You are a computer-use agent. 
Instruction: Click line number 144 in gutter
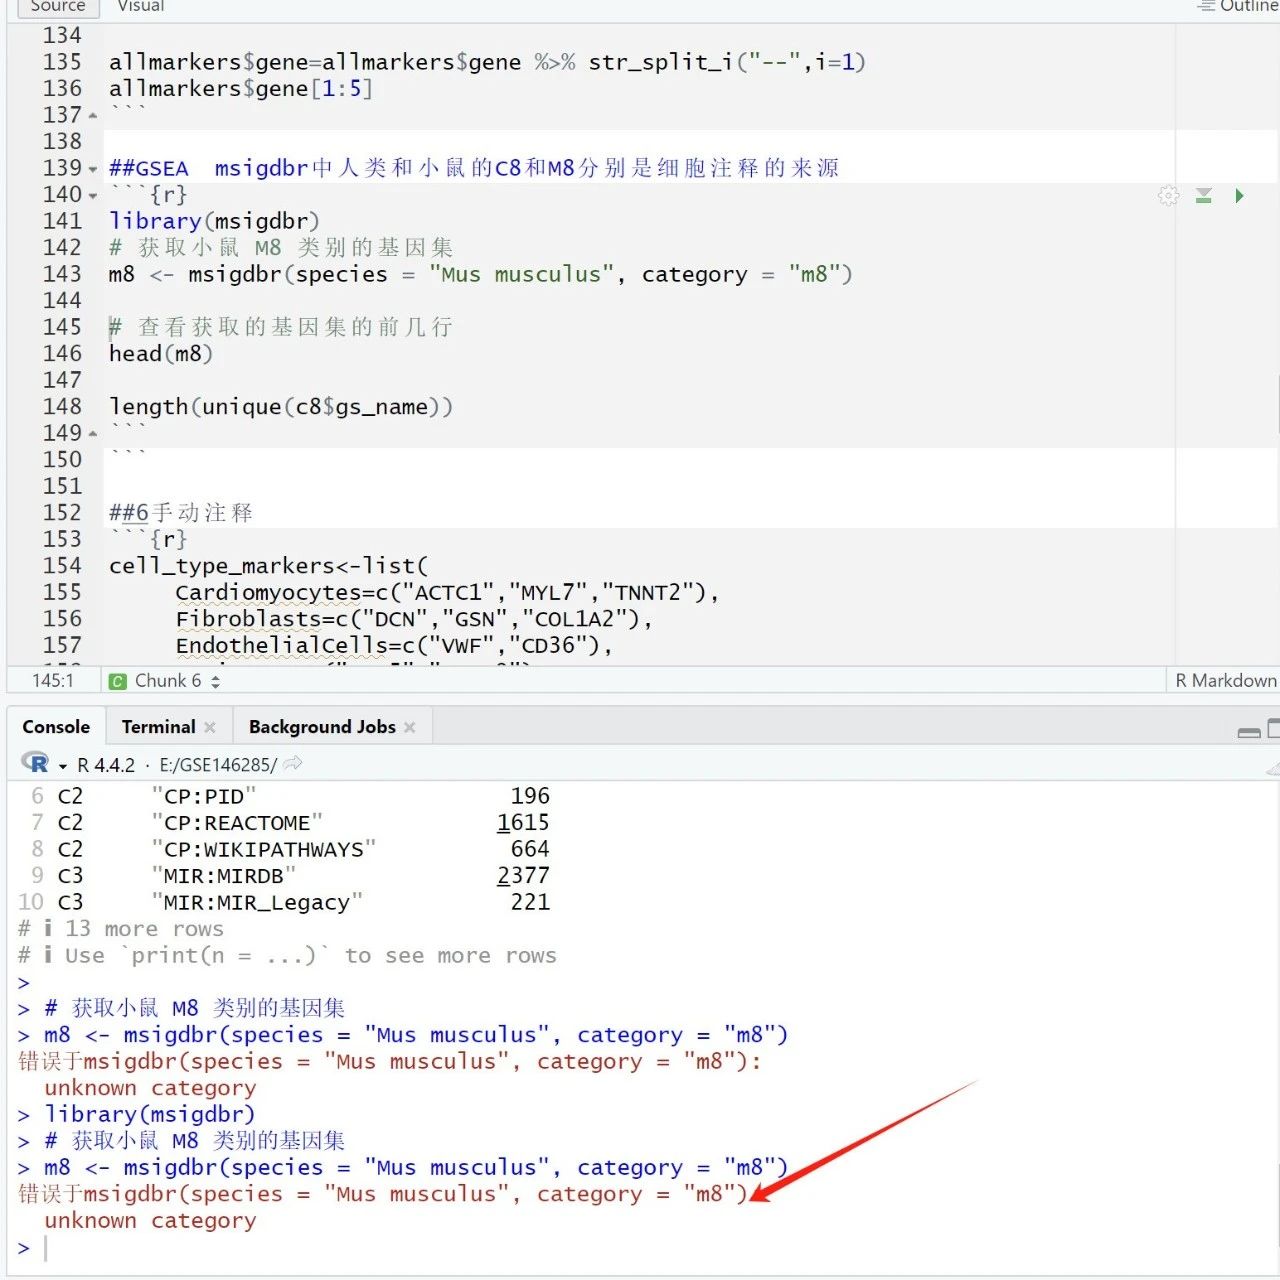coord(62,301)
